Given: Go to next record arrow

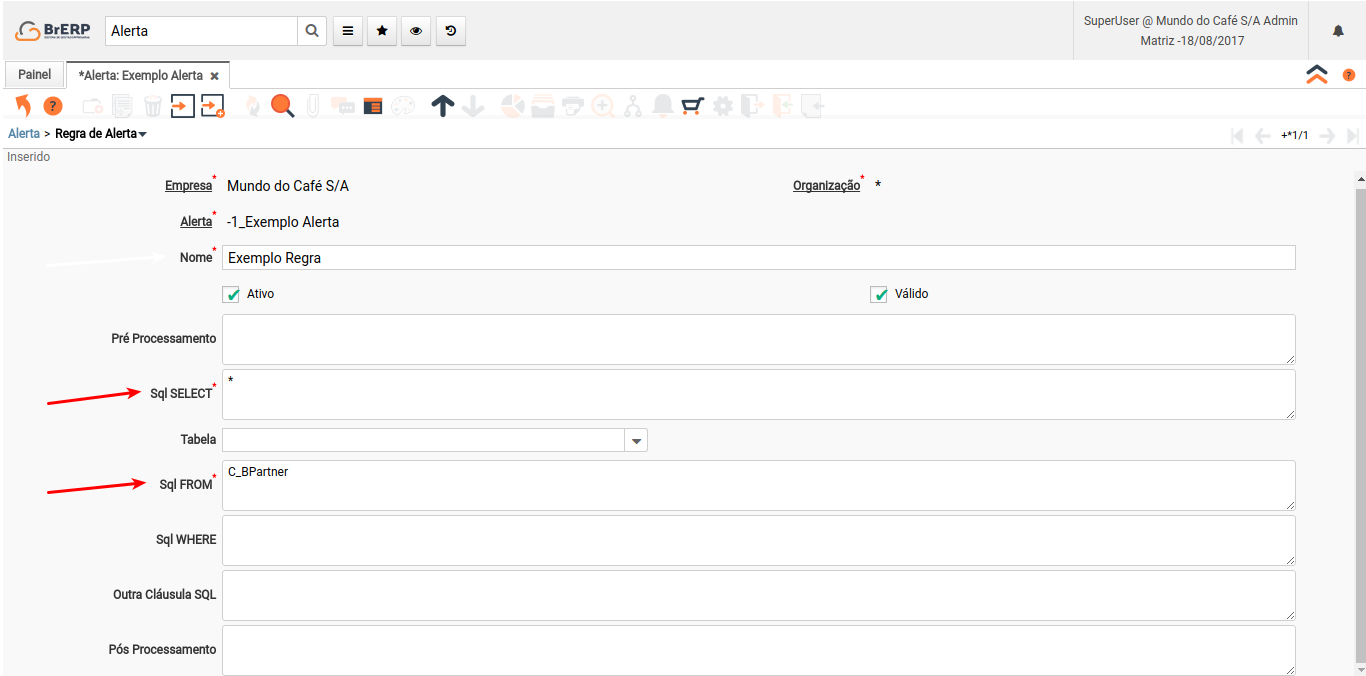Looking at the screenshot, I should coord(1327,136).
